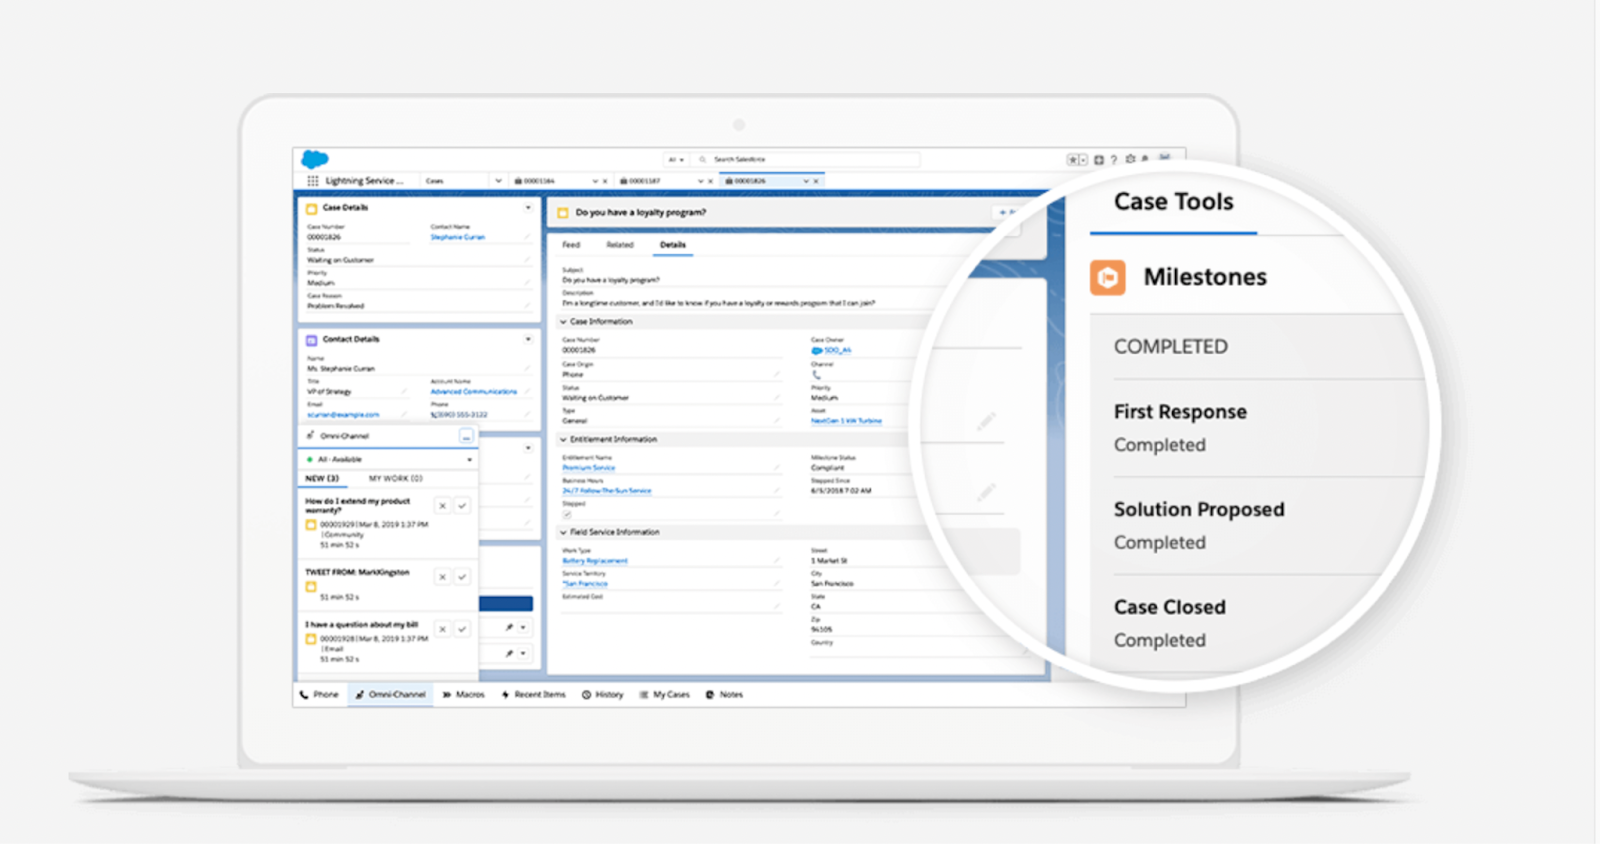Open the 24/7 Follow-The-Sun Service link

(607, 491)
